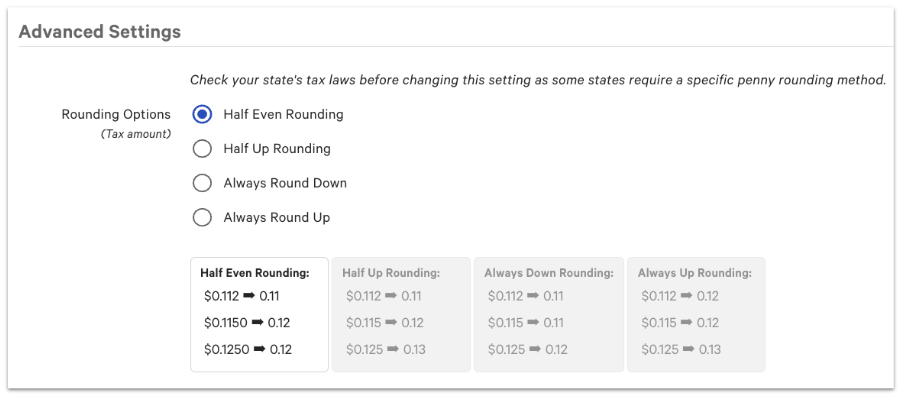Viewport: 901px width, 400px height.
Task: Click the Rounding Options field label
Action: pyautogui.click(x=116, y=114)
